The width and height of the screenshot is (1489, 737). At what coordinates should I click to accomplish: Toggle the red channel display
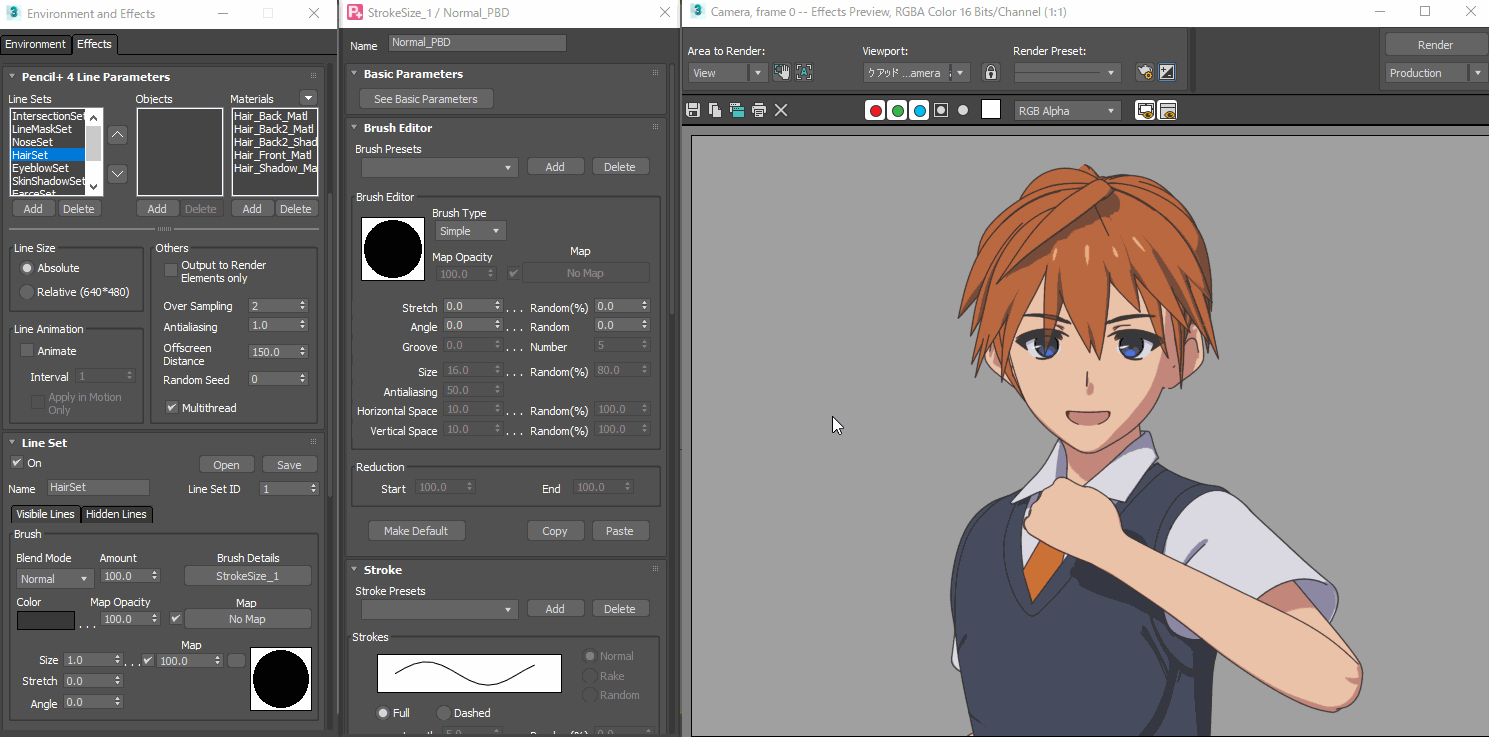tap(876, 111)
